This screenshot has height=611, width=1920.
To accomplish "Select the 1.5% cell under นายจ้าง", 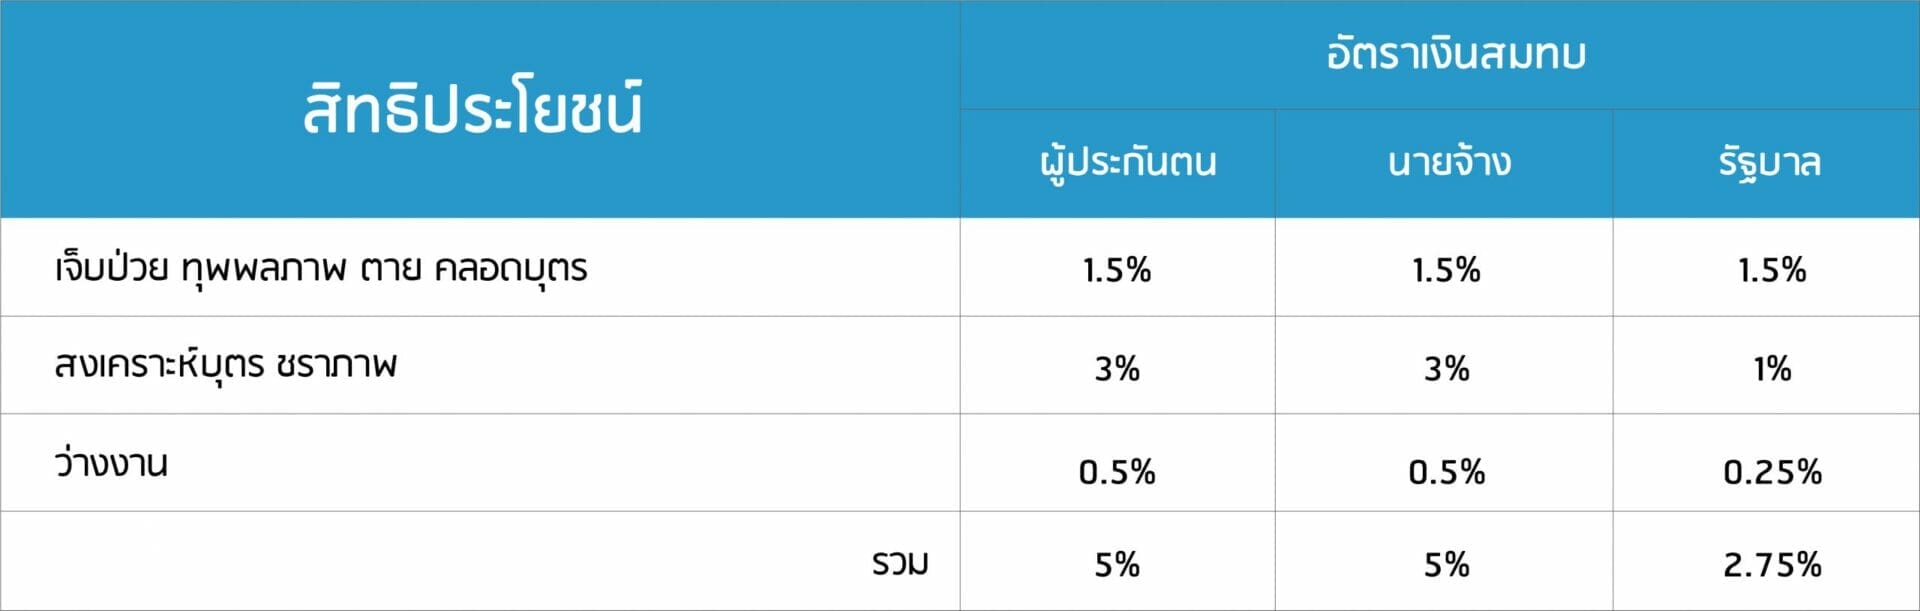I will [x=1446, y=270].
